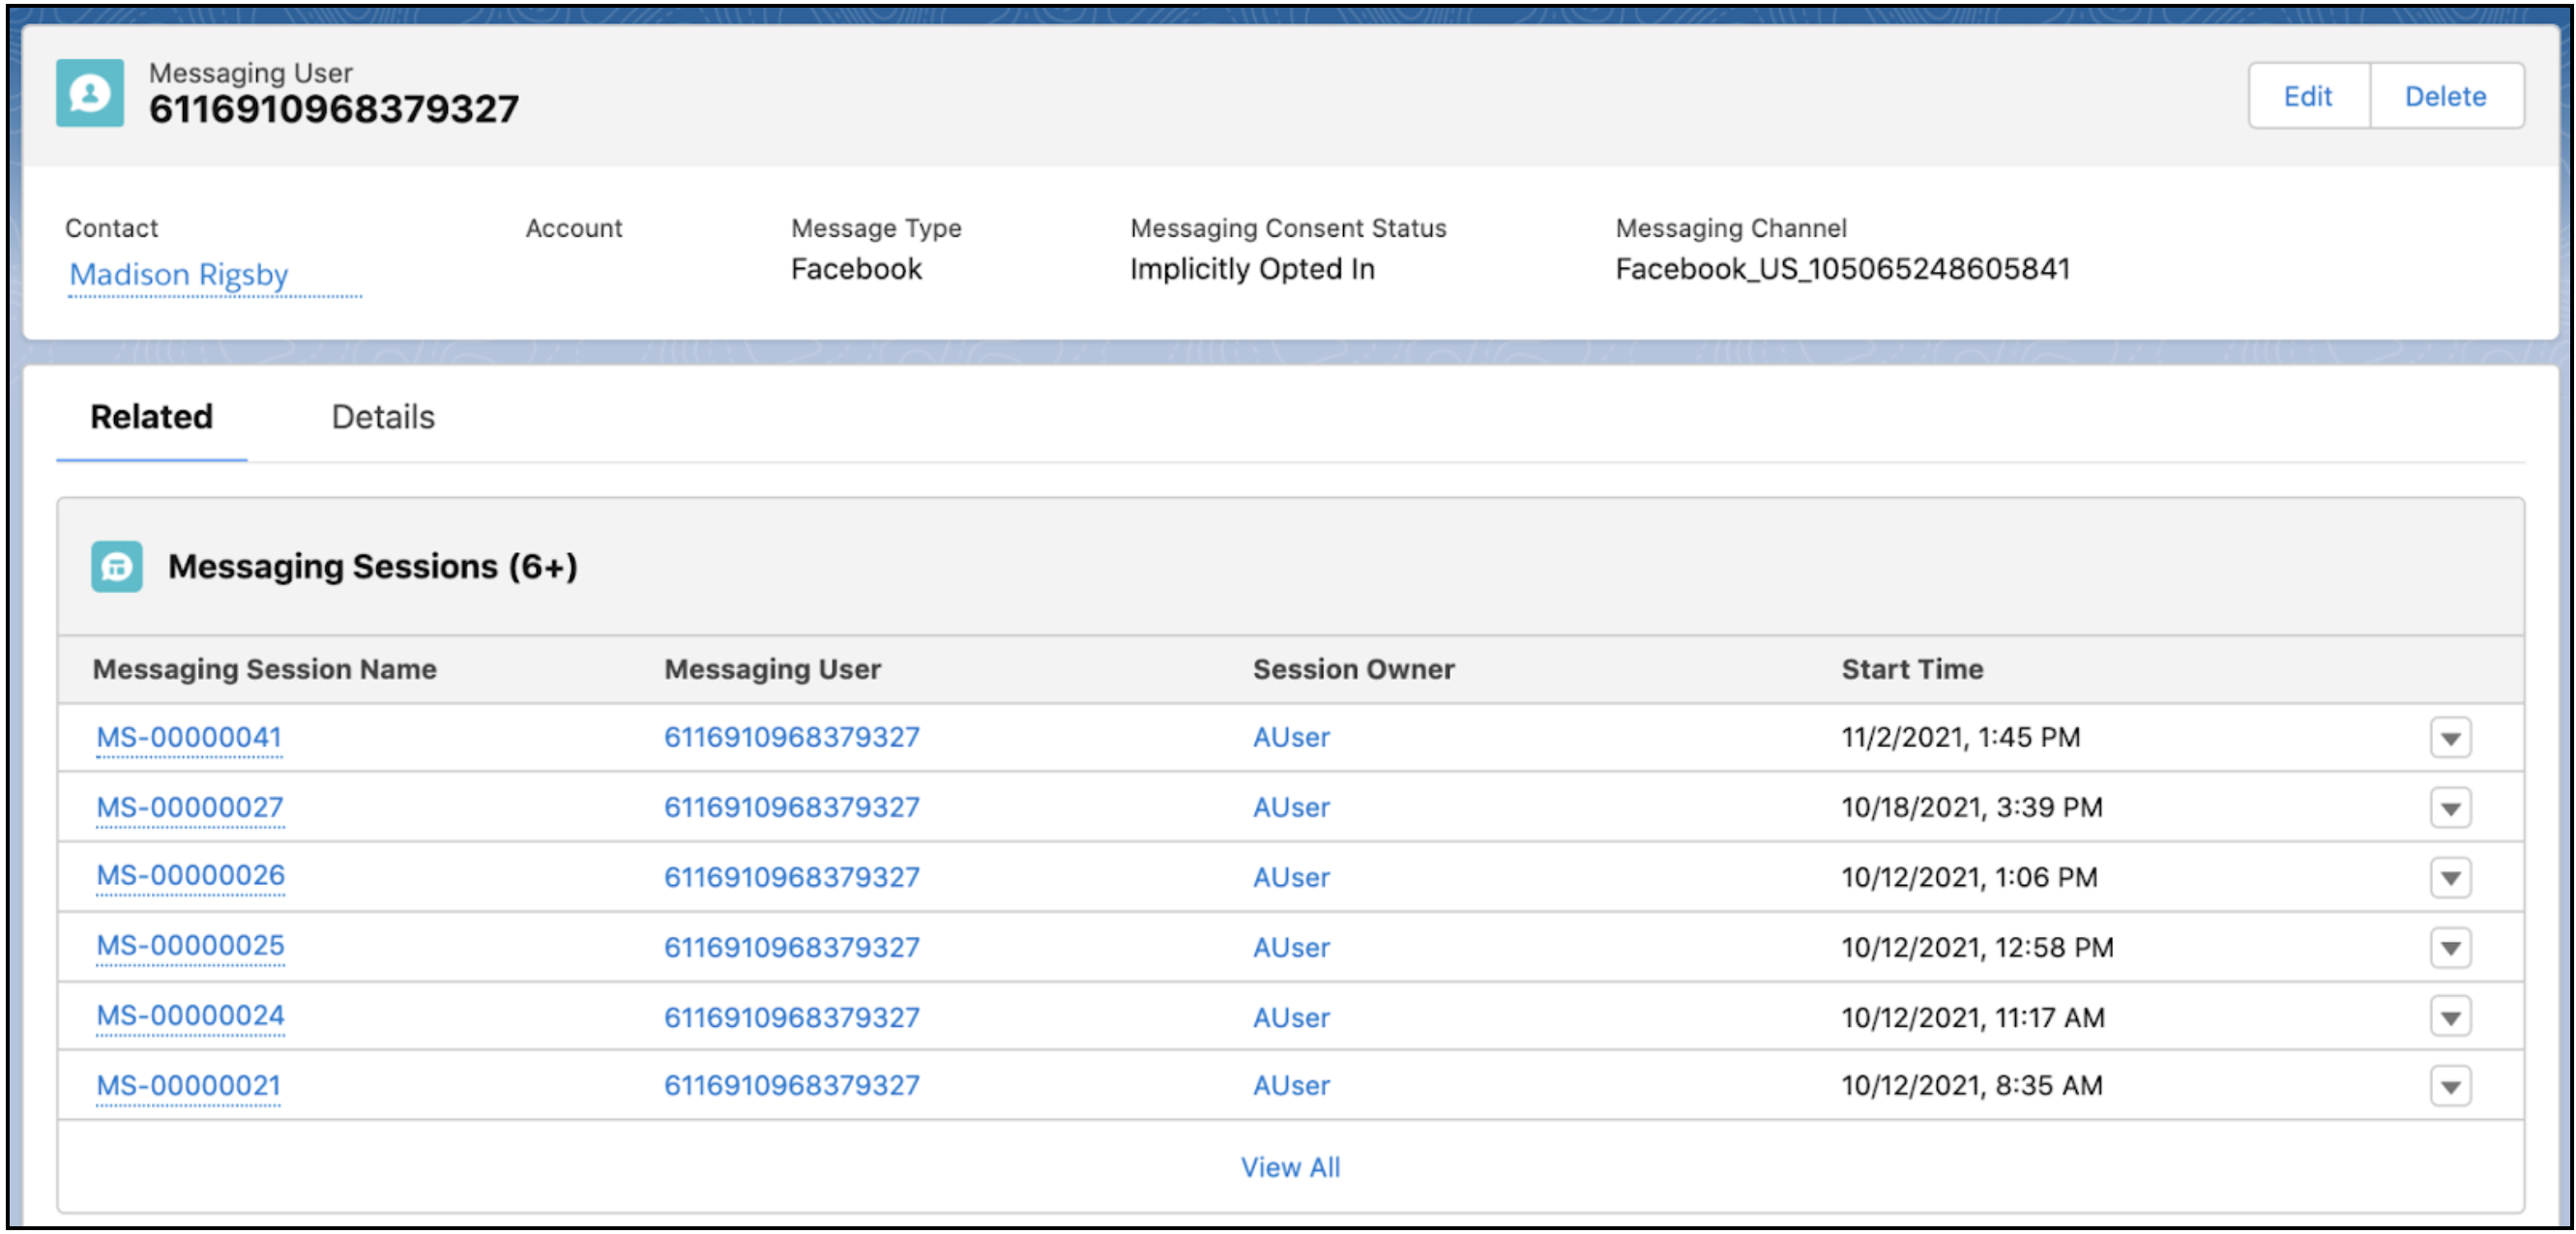Open row actions for MS-00000027

click(2449, 808)
